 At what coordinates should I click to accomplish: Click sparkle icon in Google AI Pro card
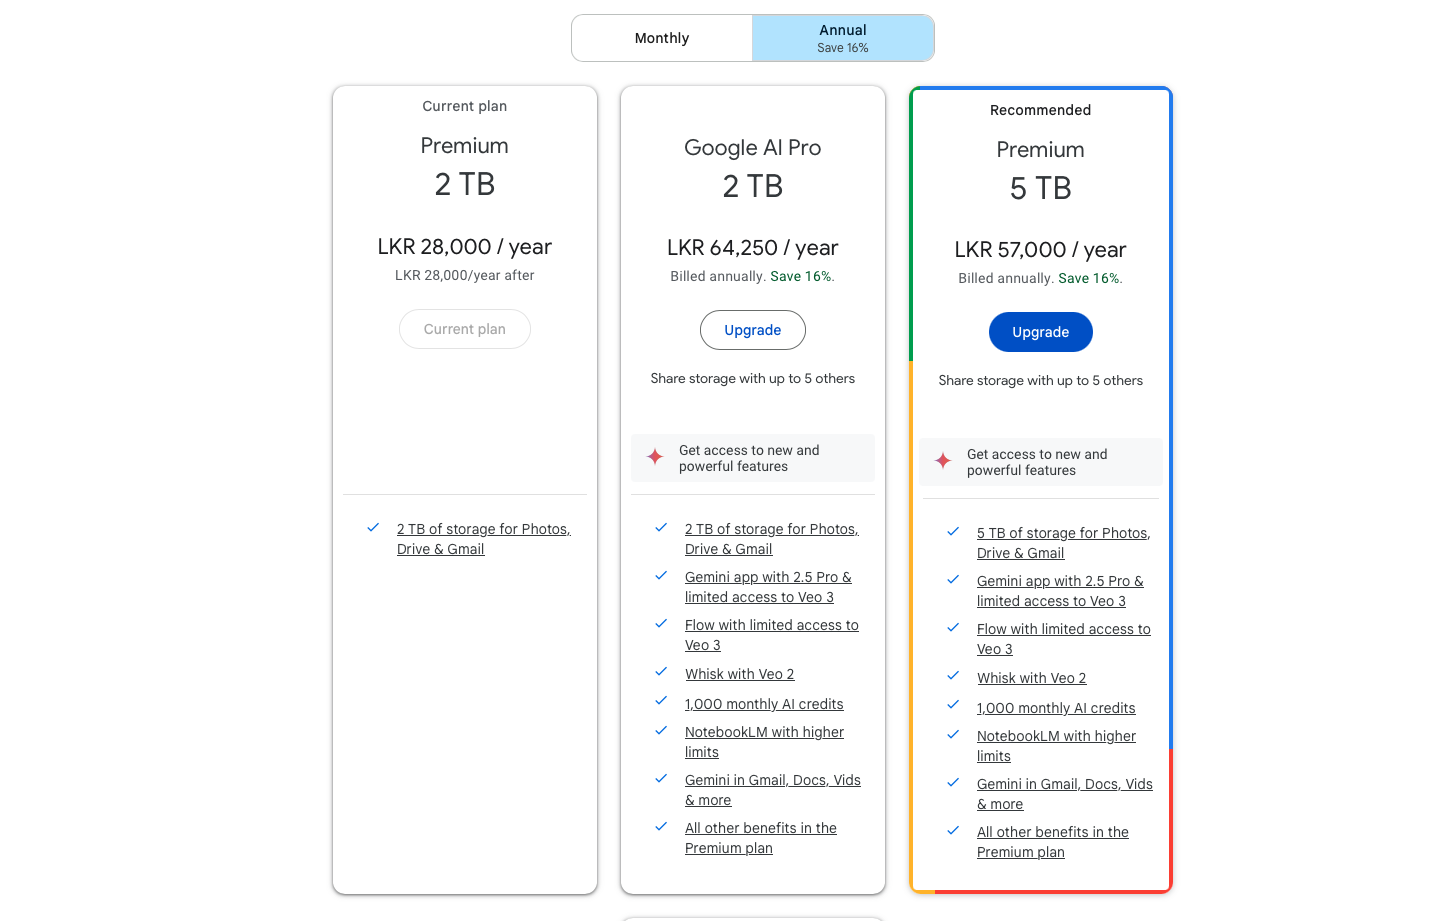(x=655, y=457)
